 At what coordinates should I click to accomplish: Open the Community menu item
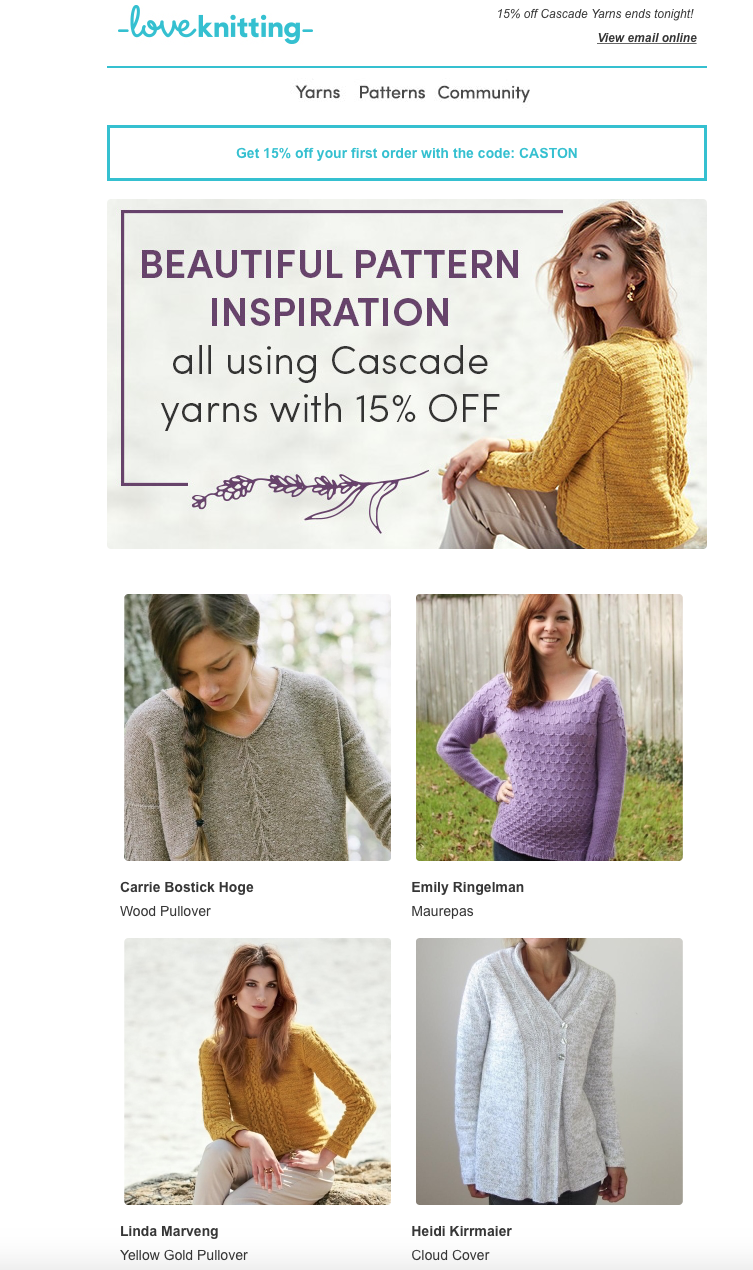pyautogui.click(x=483, y=93)
